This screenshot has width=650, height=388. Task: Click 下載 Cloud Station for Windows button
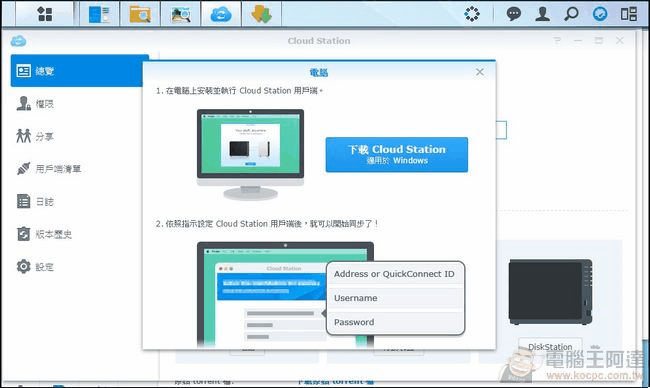pos(397,154)
